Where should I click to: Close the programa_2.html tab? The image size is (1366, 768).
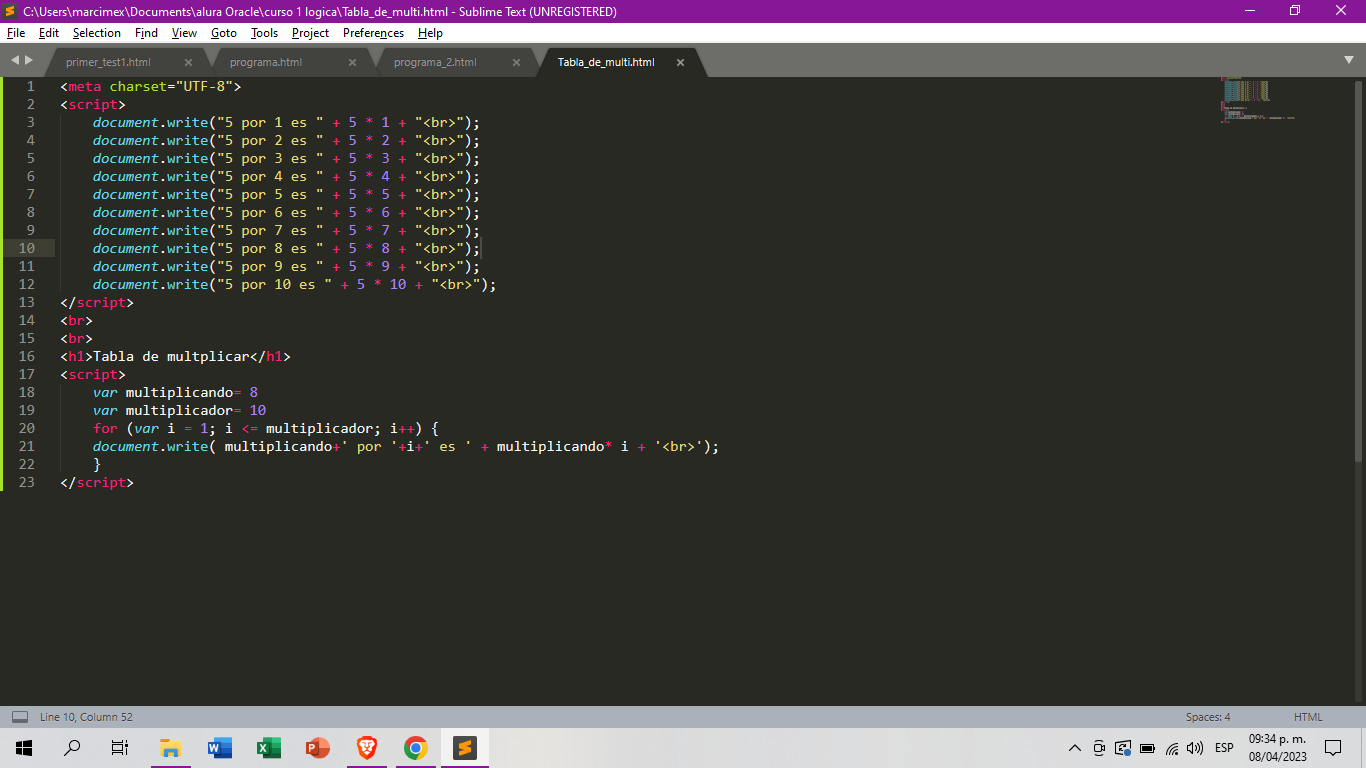(516, 62)
